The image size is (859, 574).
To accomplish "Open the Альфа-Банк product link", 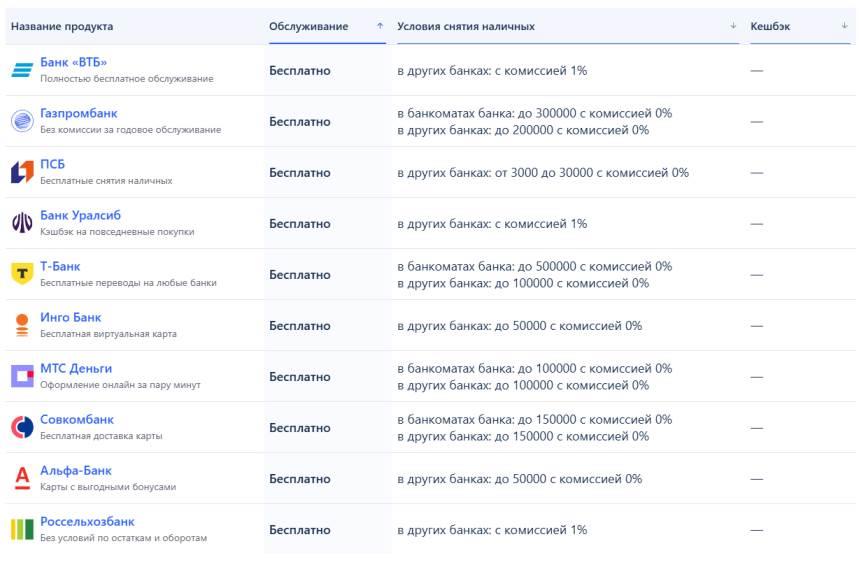I will pyautogui.click(x=76, y=470).
